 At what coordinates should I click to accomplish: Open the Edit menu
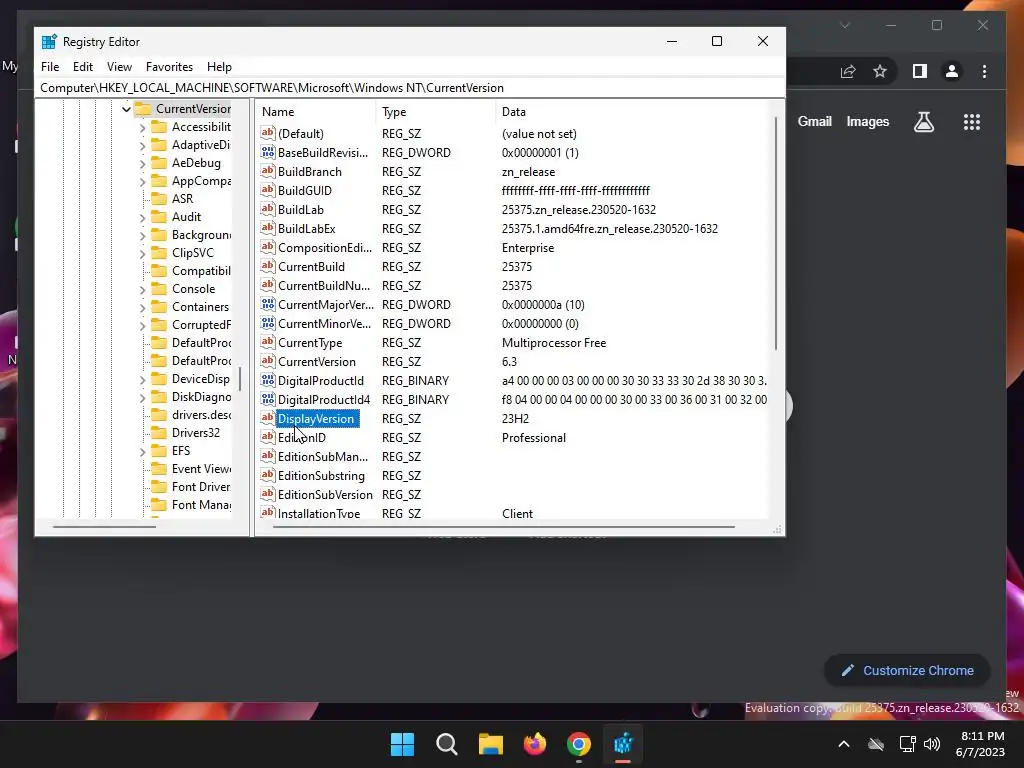click(x=83, y=67)
